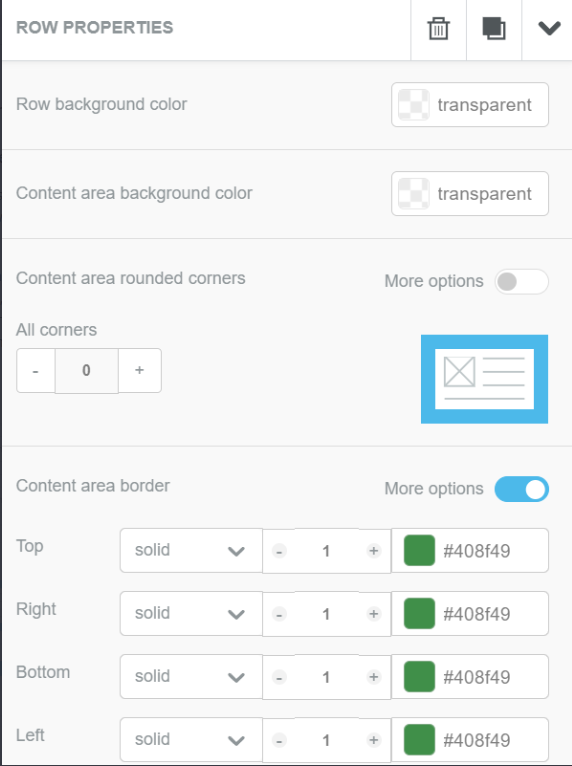Enable More options for rounded corners

[x=521, y=282]
